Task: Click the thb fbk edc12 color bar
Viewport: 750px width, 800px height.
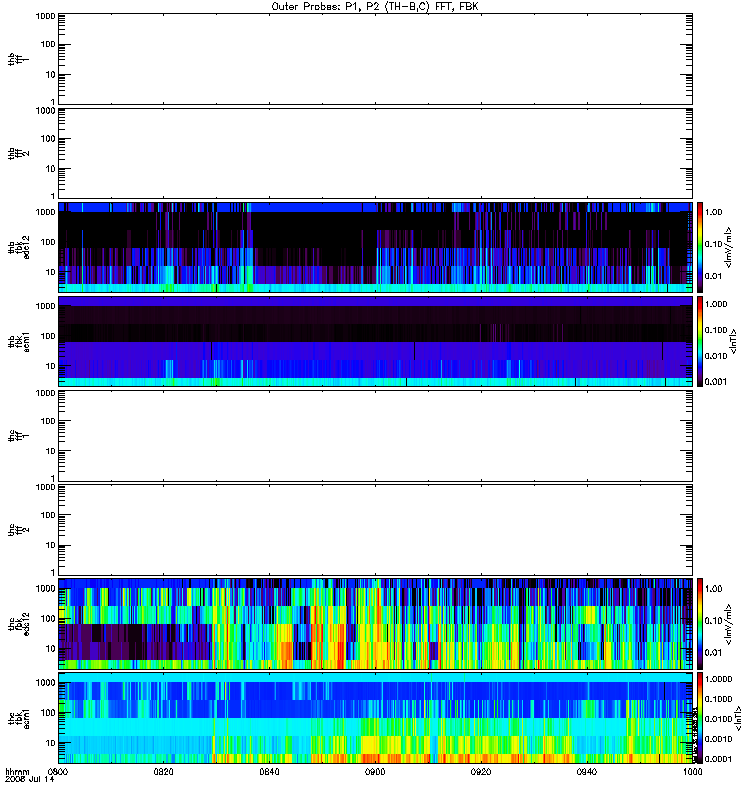Action: (699, 247)
